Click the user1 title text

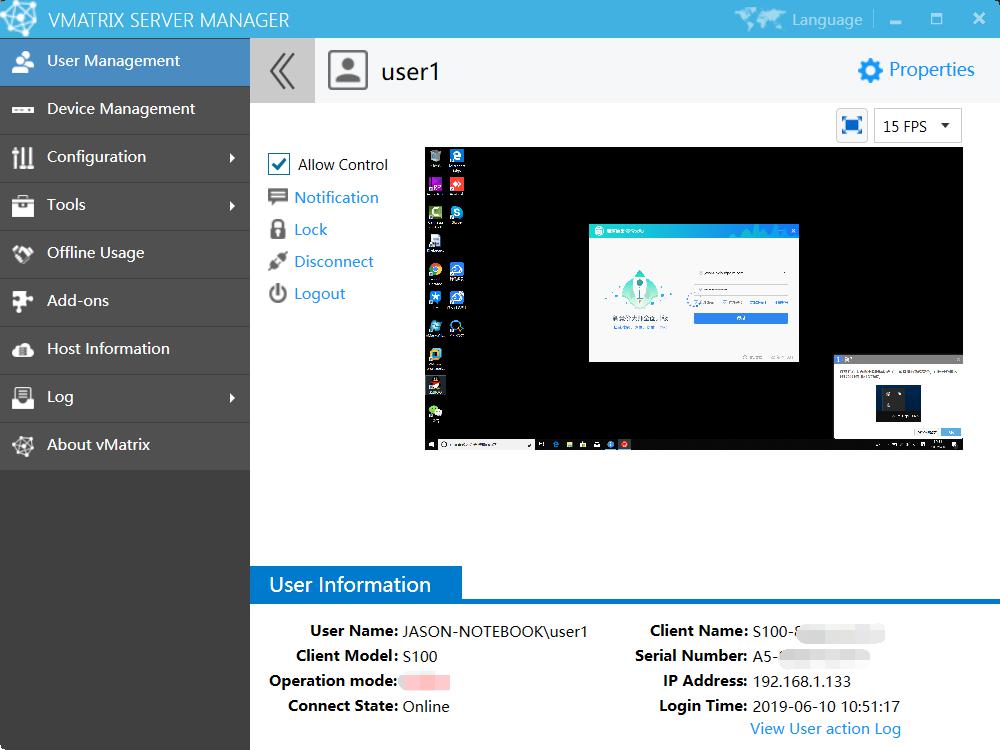click(x=410, y=71)
